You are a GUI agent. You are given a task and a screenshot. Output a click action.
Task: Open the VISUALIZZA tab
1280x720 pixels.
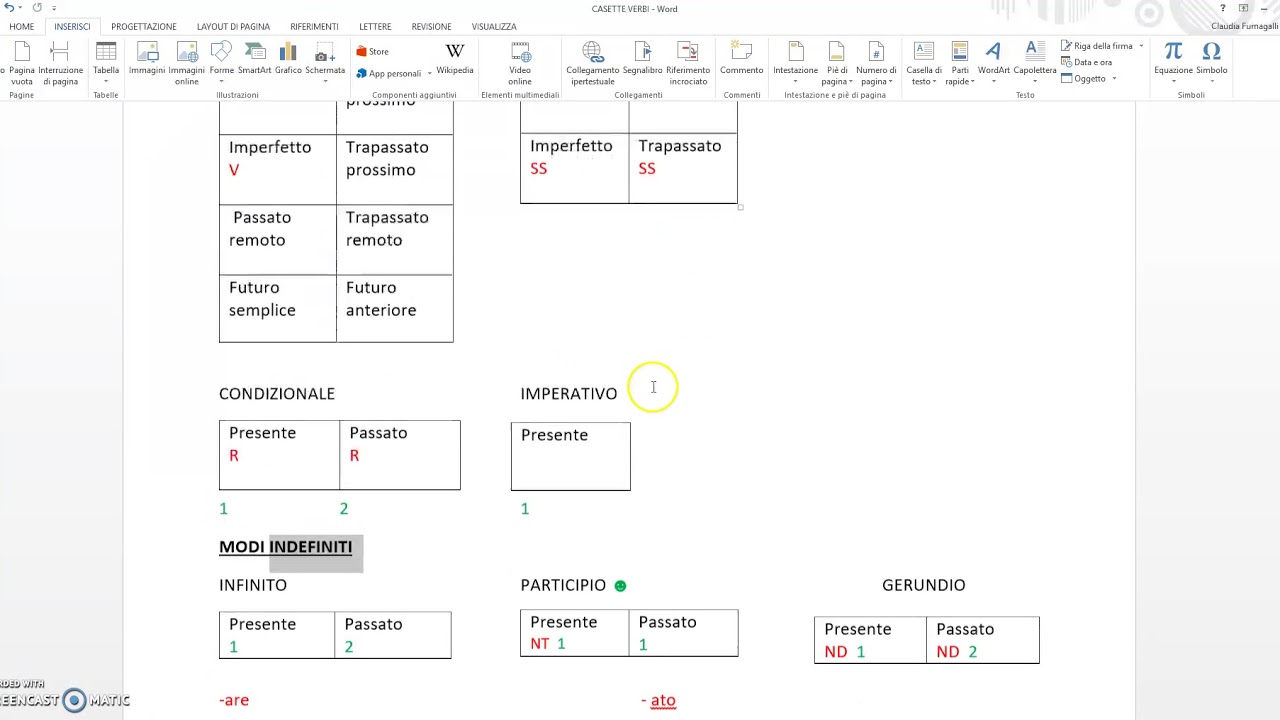click(494, 27)
